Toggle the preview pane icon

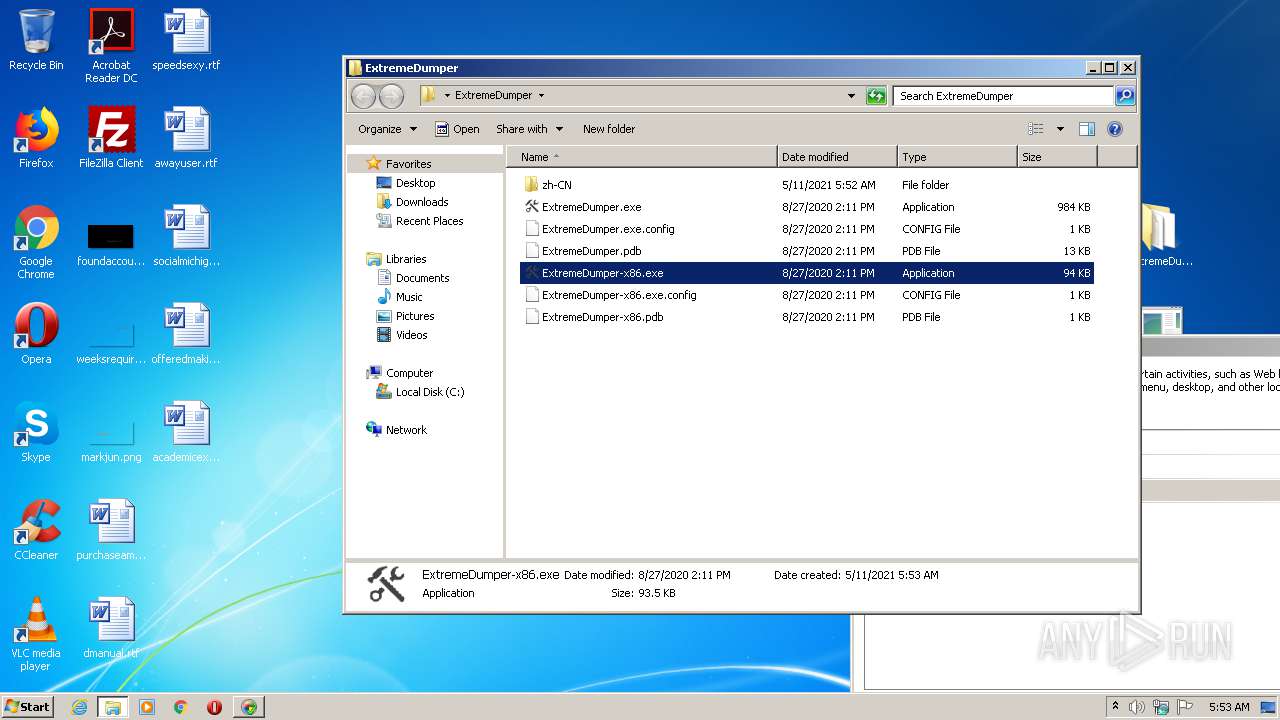coord(1087,129)
